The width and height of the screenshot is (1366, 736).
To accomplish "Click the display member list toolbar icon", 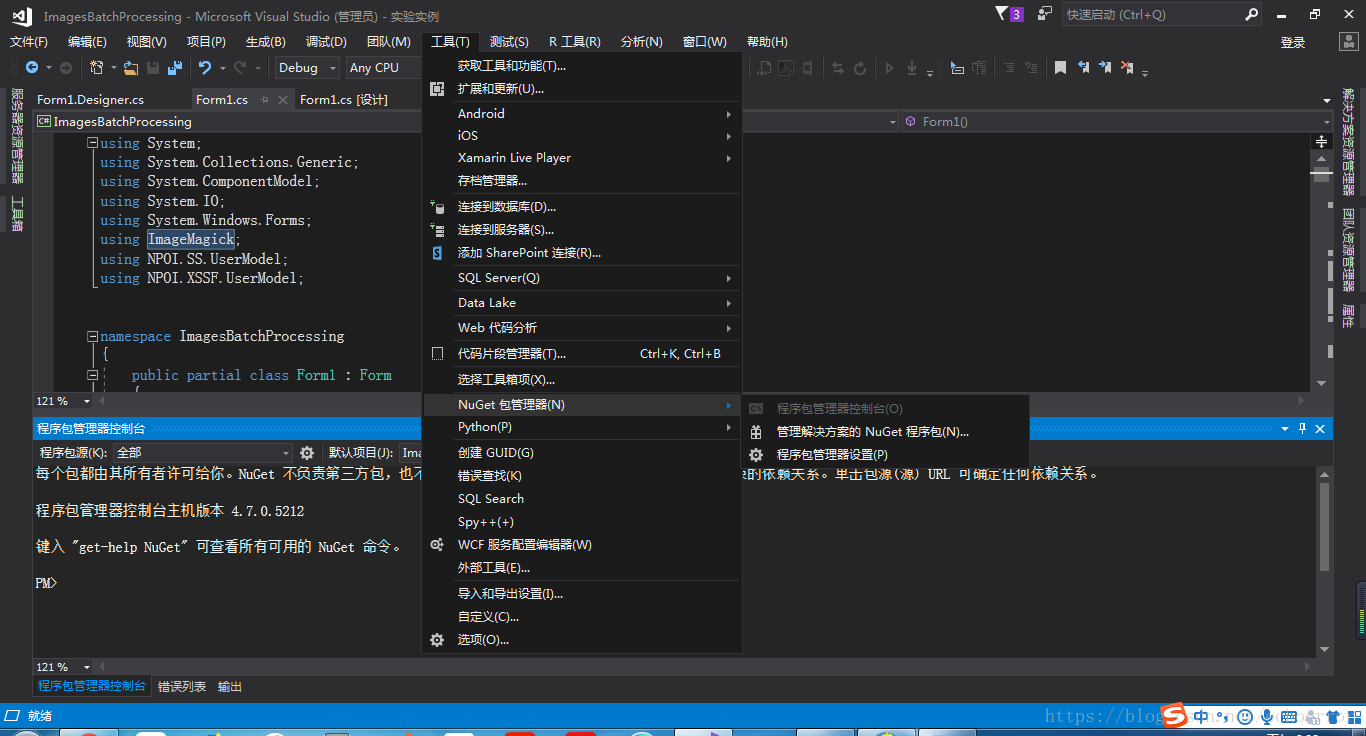I will click(x=957, y=67).
